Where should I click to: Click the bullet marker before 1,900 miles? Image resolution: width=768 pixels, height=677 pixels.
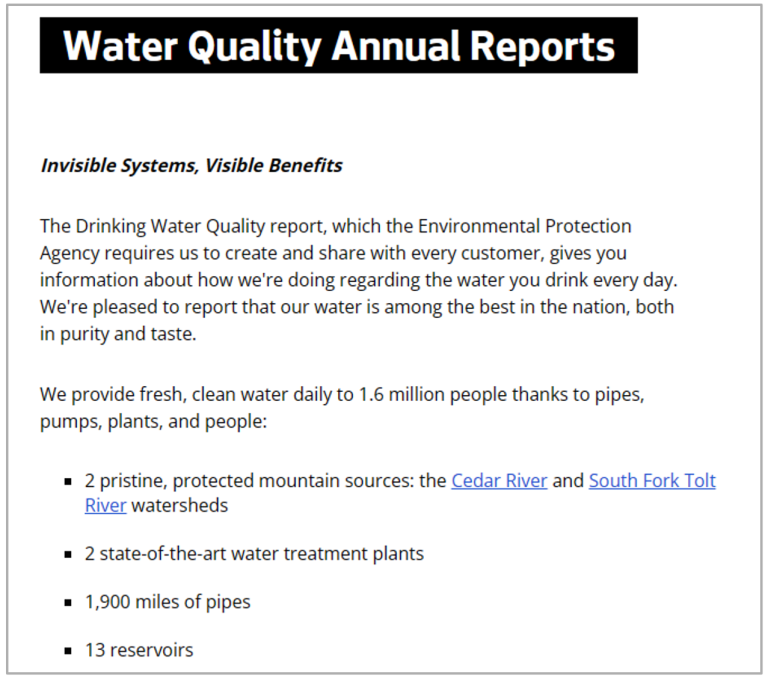coord(68,603)
